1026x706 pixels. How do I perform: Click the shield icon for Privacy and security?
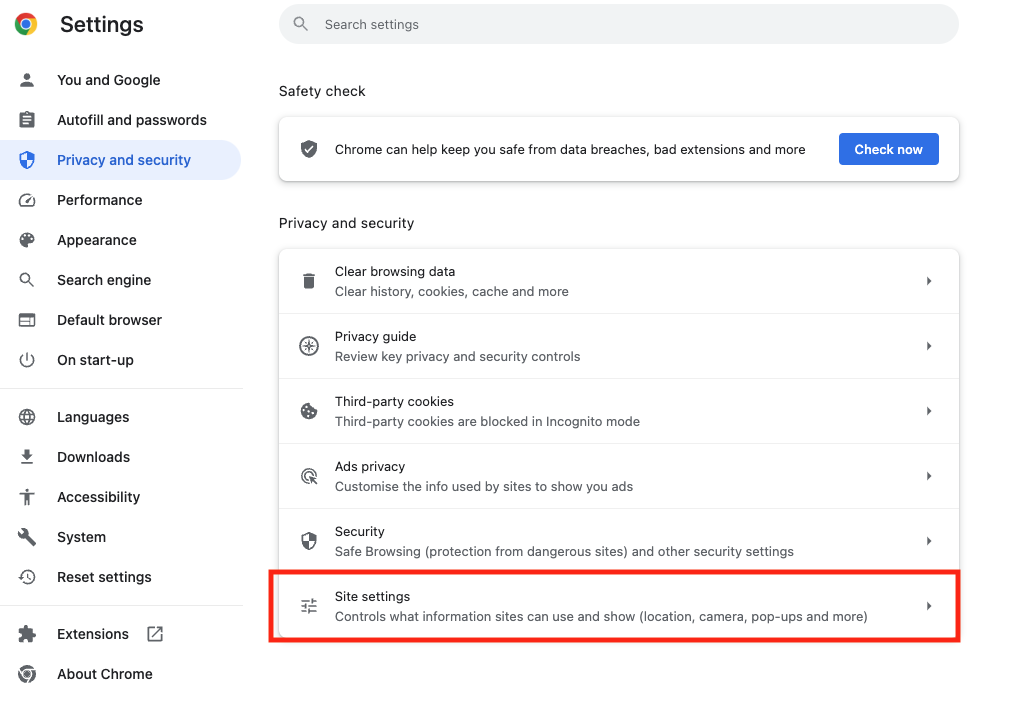27,160
